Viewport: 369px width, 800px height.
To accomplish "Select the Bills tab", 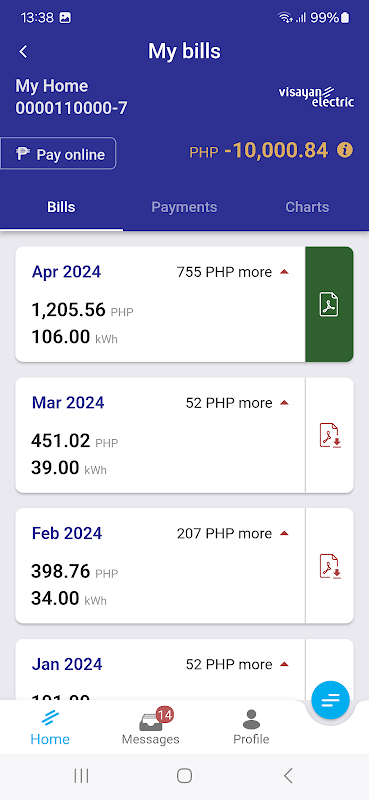I will click(x=61, y=207).
